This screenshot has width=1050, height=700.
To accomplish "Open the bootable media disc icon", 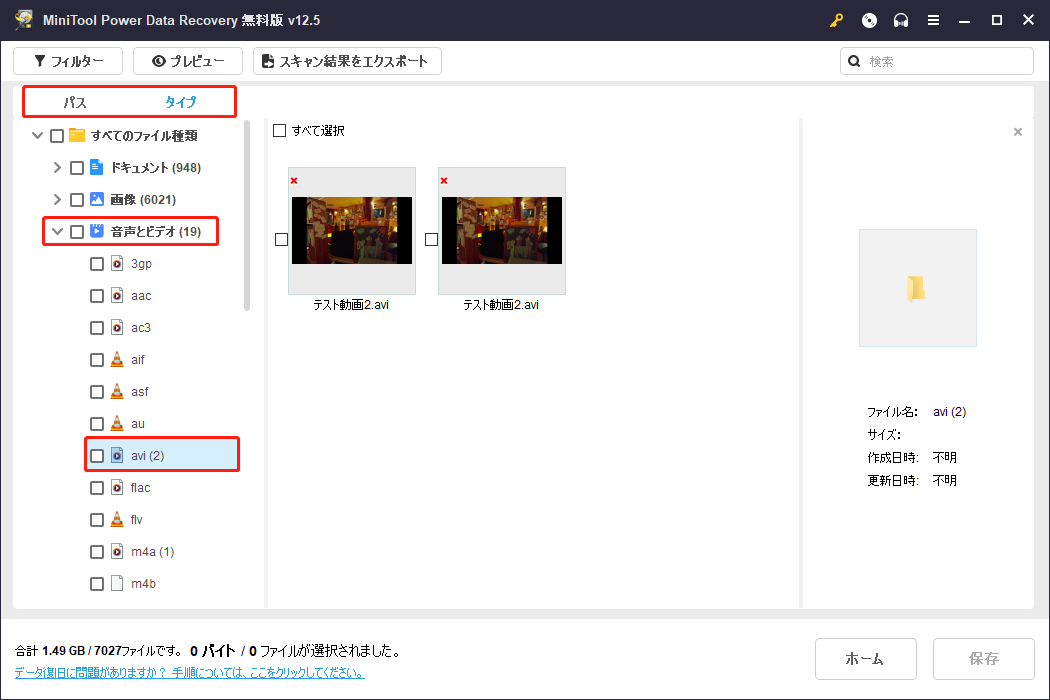I will click(x=869, y=20).
